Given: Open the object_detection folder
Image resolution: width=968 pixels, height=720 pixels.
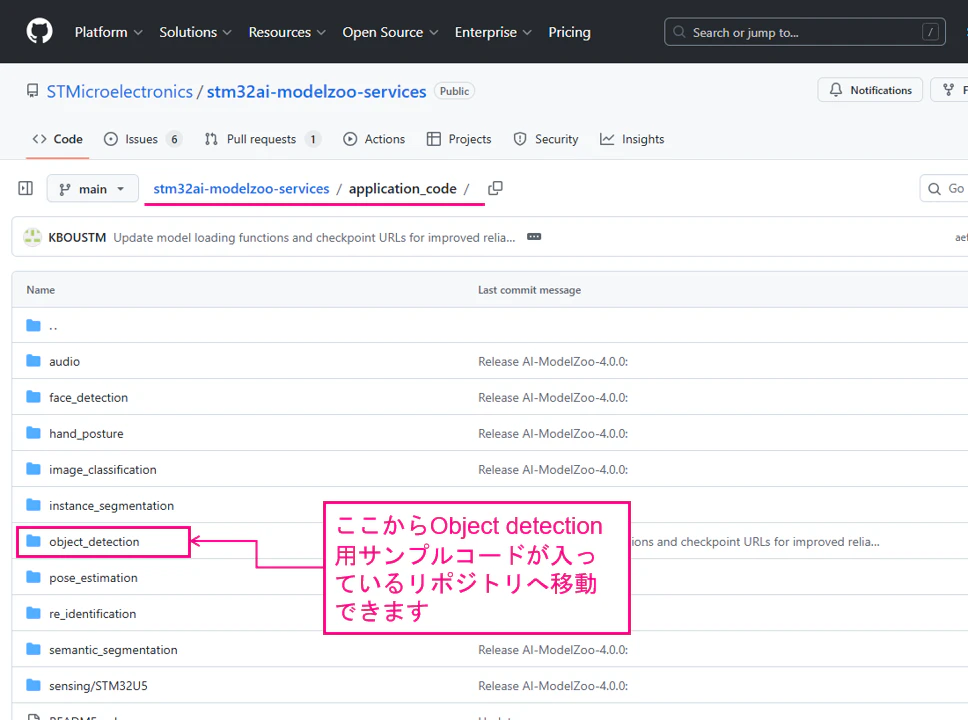Looking at the screenshot, I should click(94, 542).
